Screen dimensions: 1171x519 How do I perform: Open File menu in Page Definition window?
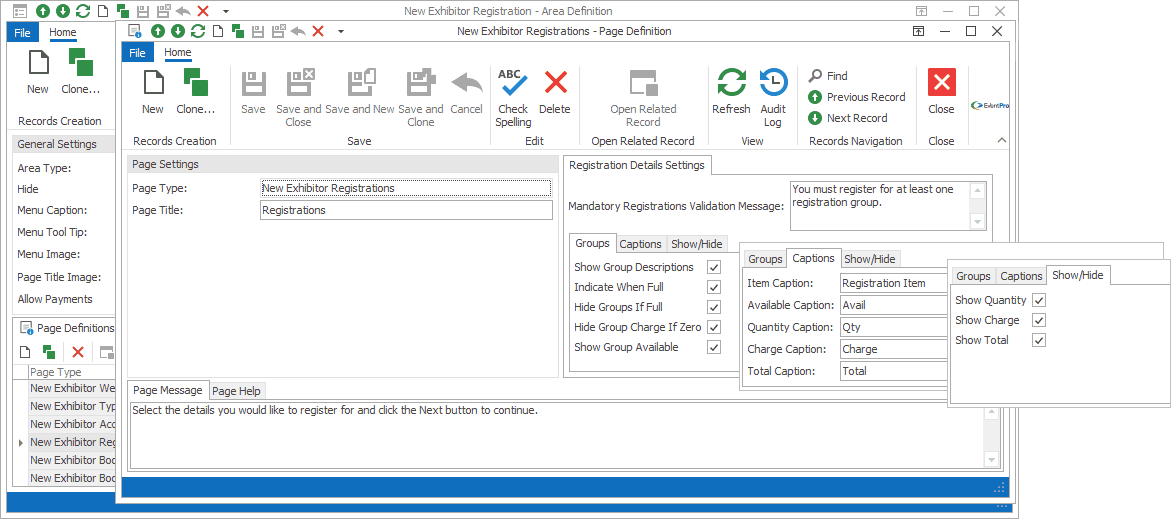click(137, 52)
